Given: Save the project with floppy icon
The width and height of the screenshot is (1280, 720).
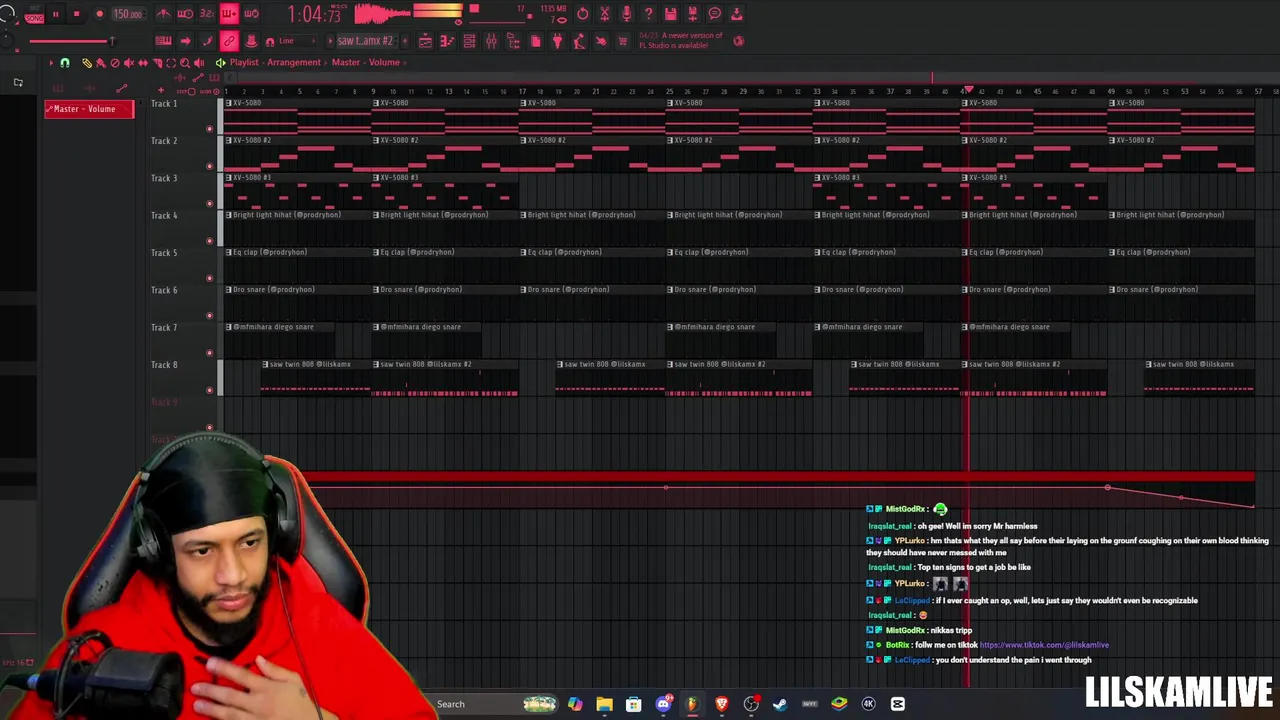Looking at the screenshot, I should 671,14.
